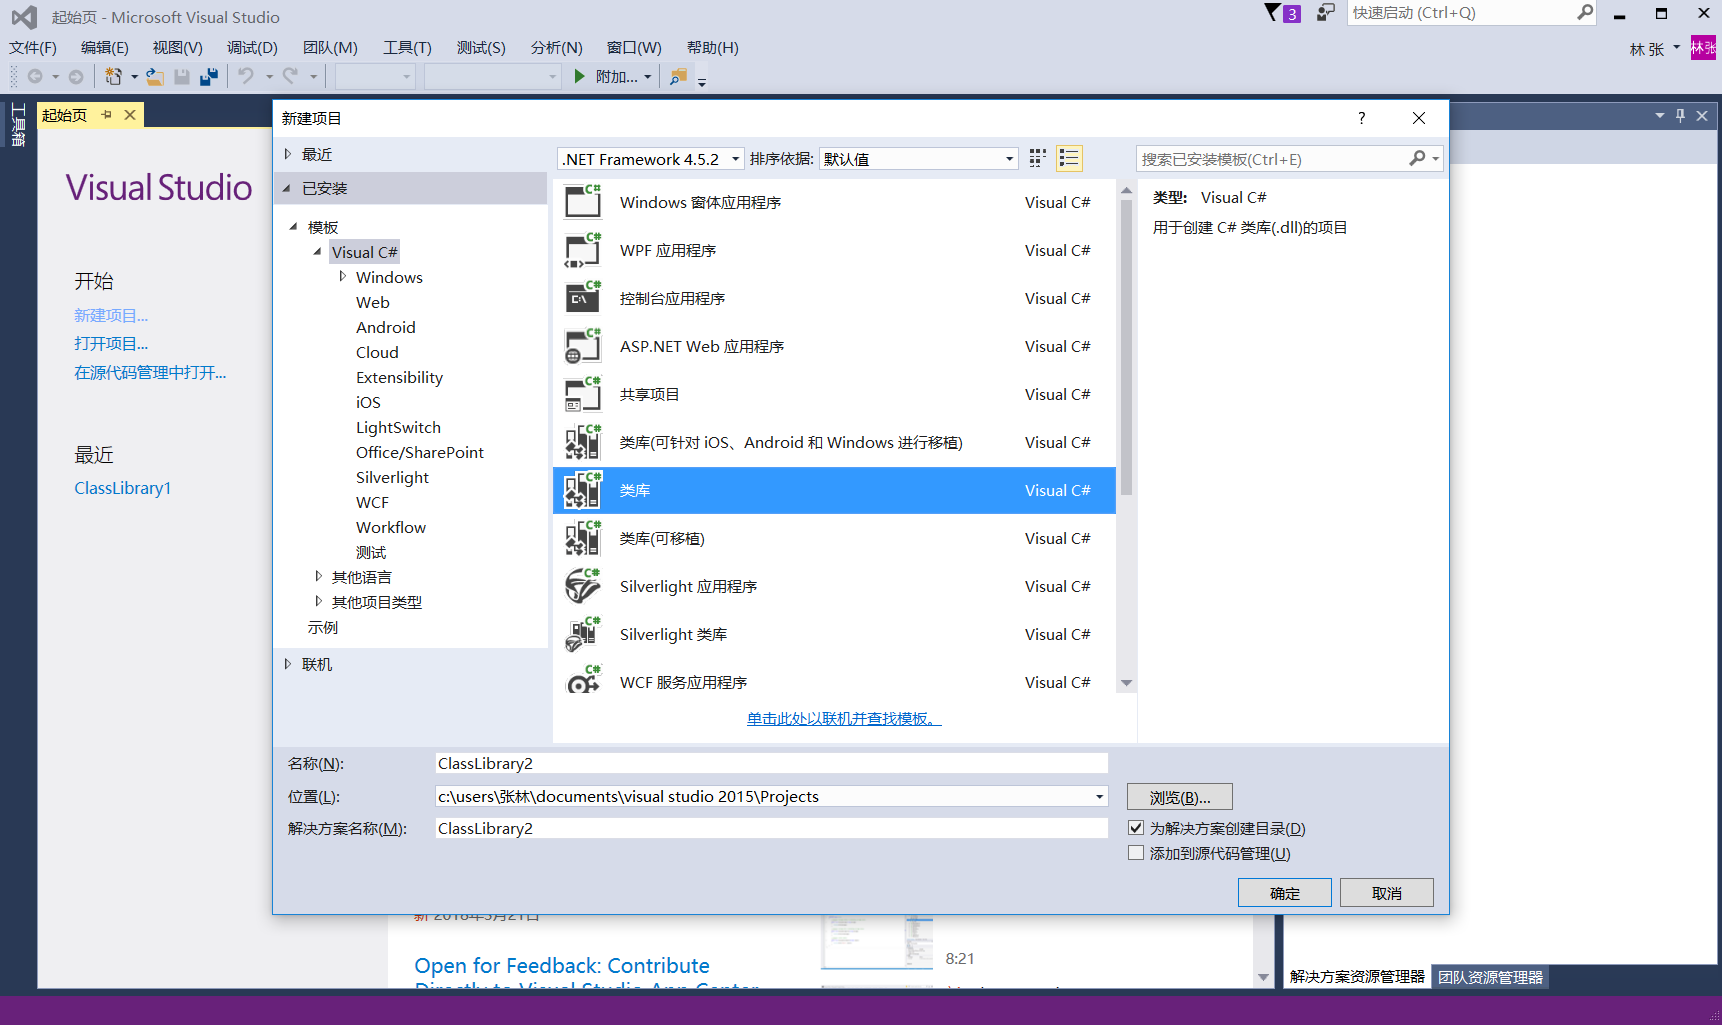Select Android in the template tree

(x=385, y=327)
